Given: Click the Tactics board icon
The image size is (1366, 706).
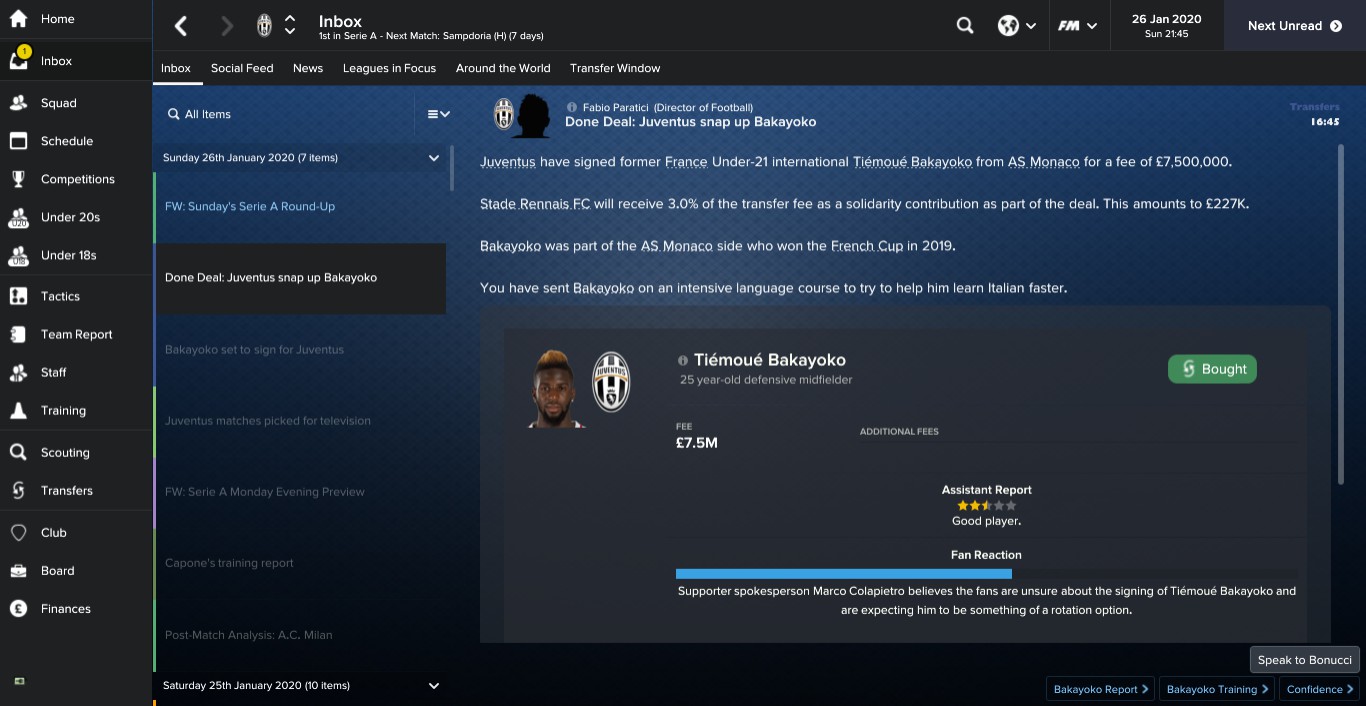Looking at the screenshot, I should point(18,296).
